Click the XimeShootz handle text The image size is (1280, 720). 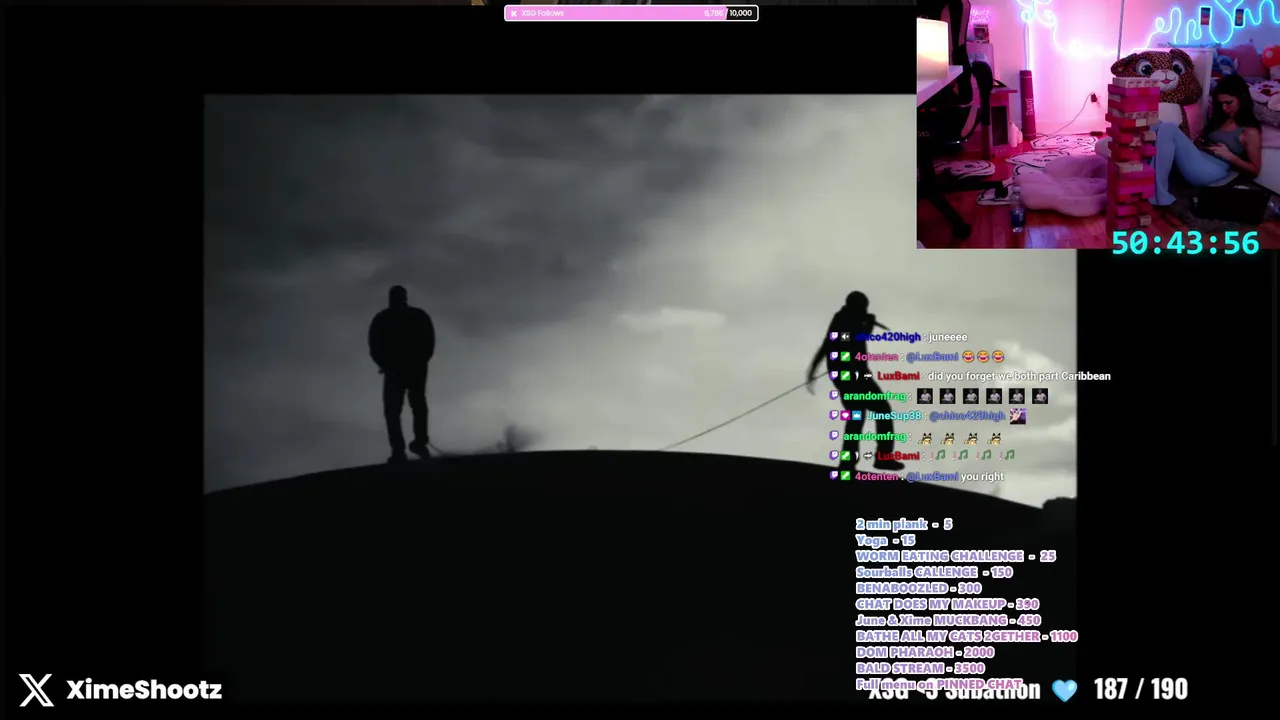click(144, 689)
